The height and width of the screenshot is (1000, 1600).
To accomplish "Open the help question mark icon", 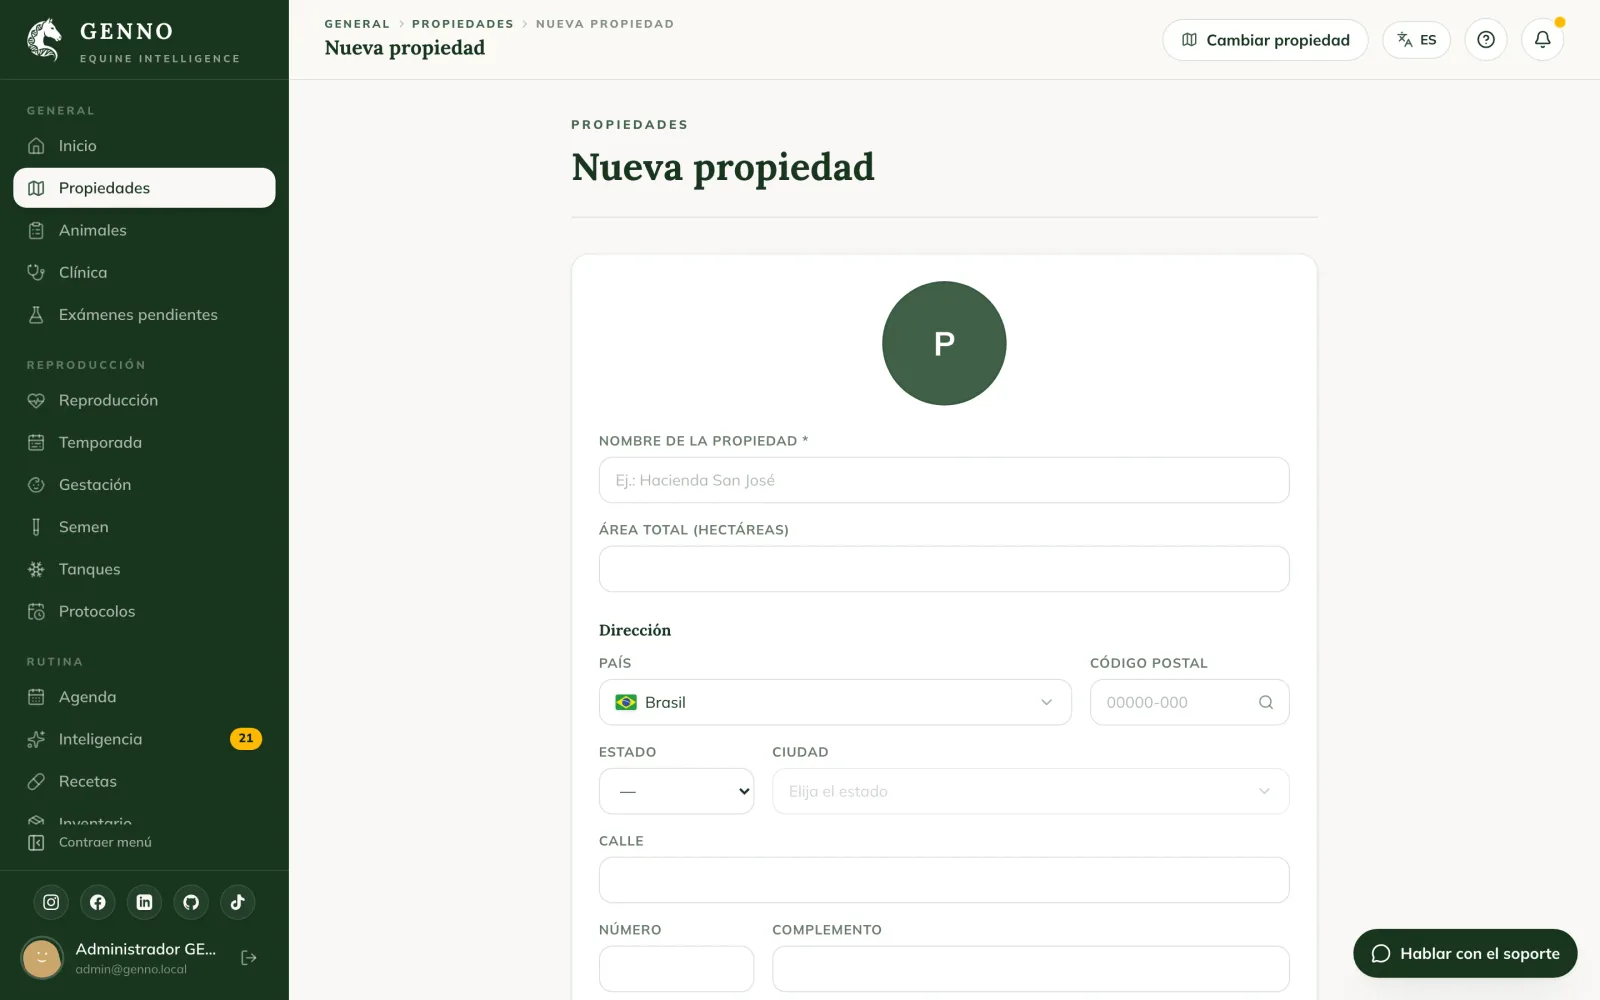I will click(x=1486, y=40).
